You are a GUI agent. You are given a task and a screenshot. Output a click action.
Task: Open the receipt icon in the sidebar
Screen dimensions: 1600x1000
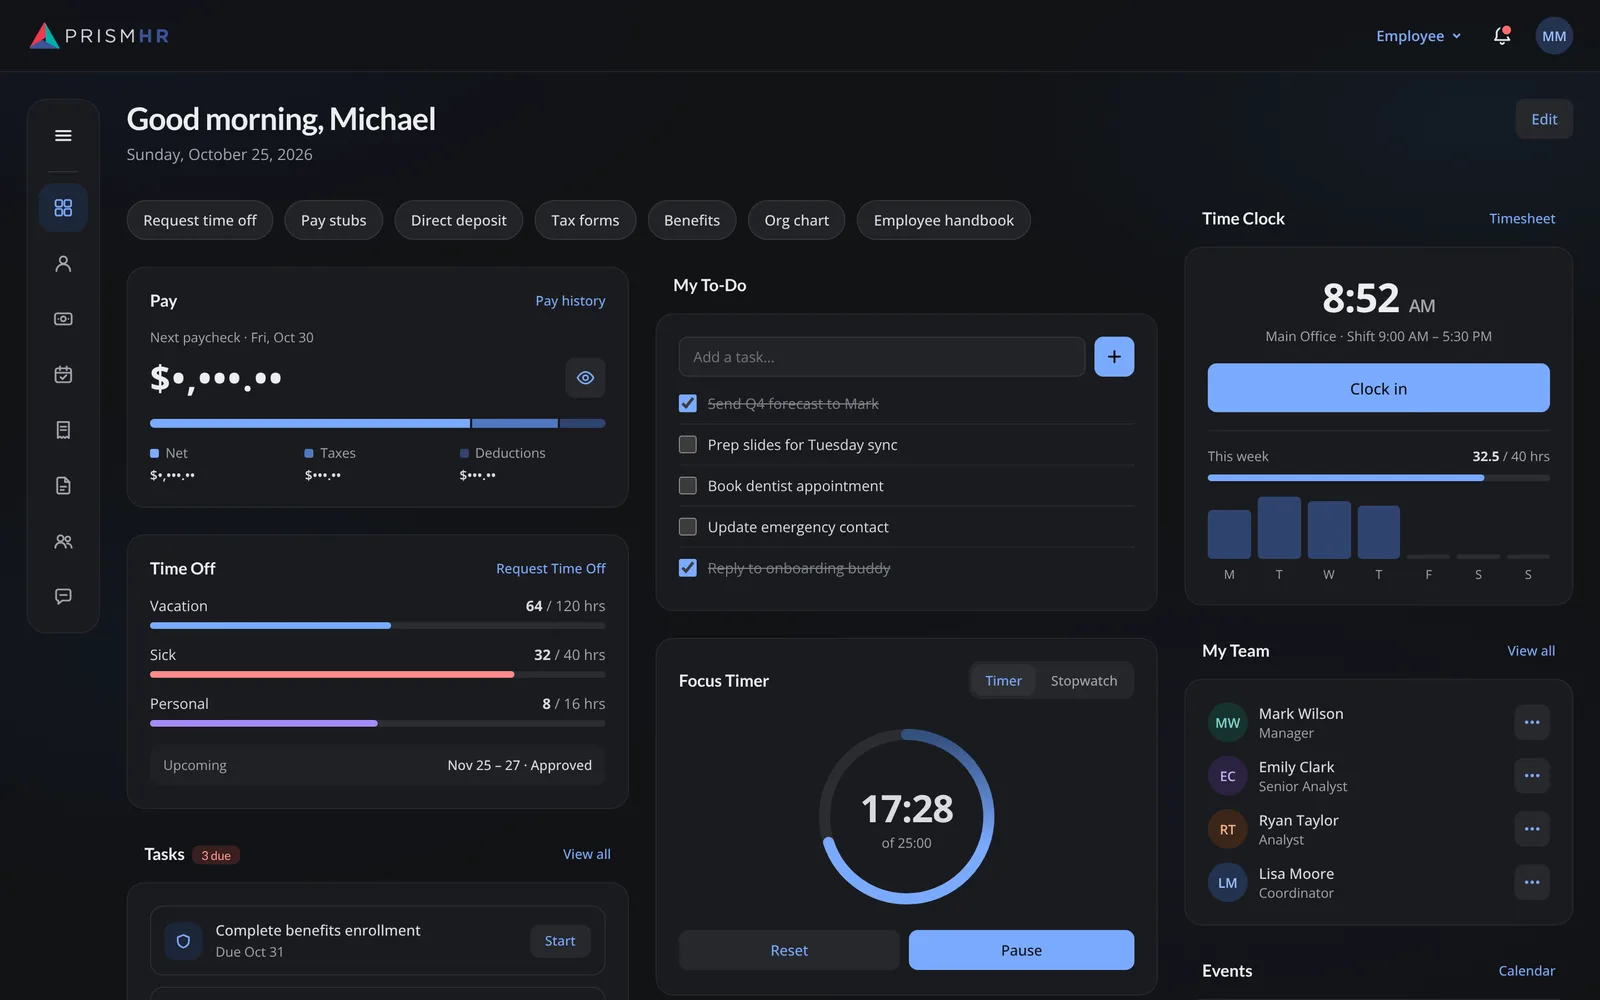pos(63,430)
